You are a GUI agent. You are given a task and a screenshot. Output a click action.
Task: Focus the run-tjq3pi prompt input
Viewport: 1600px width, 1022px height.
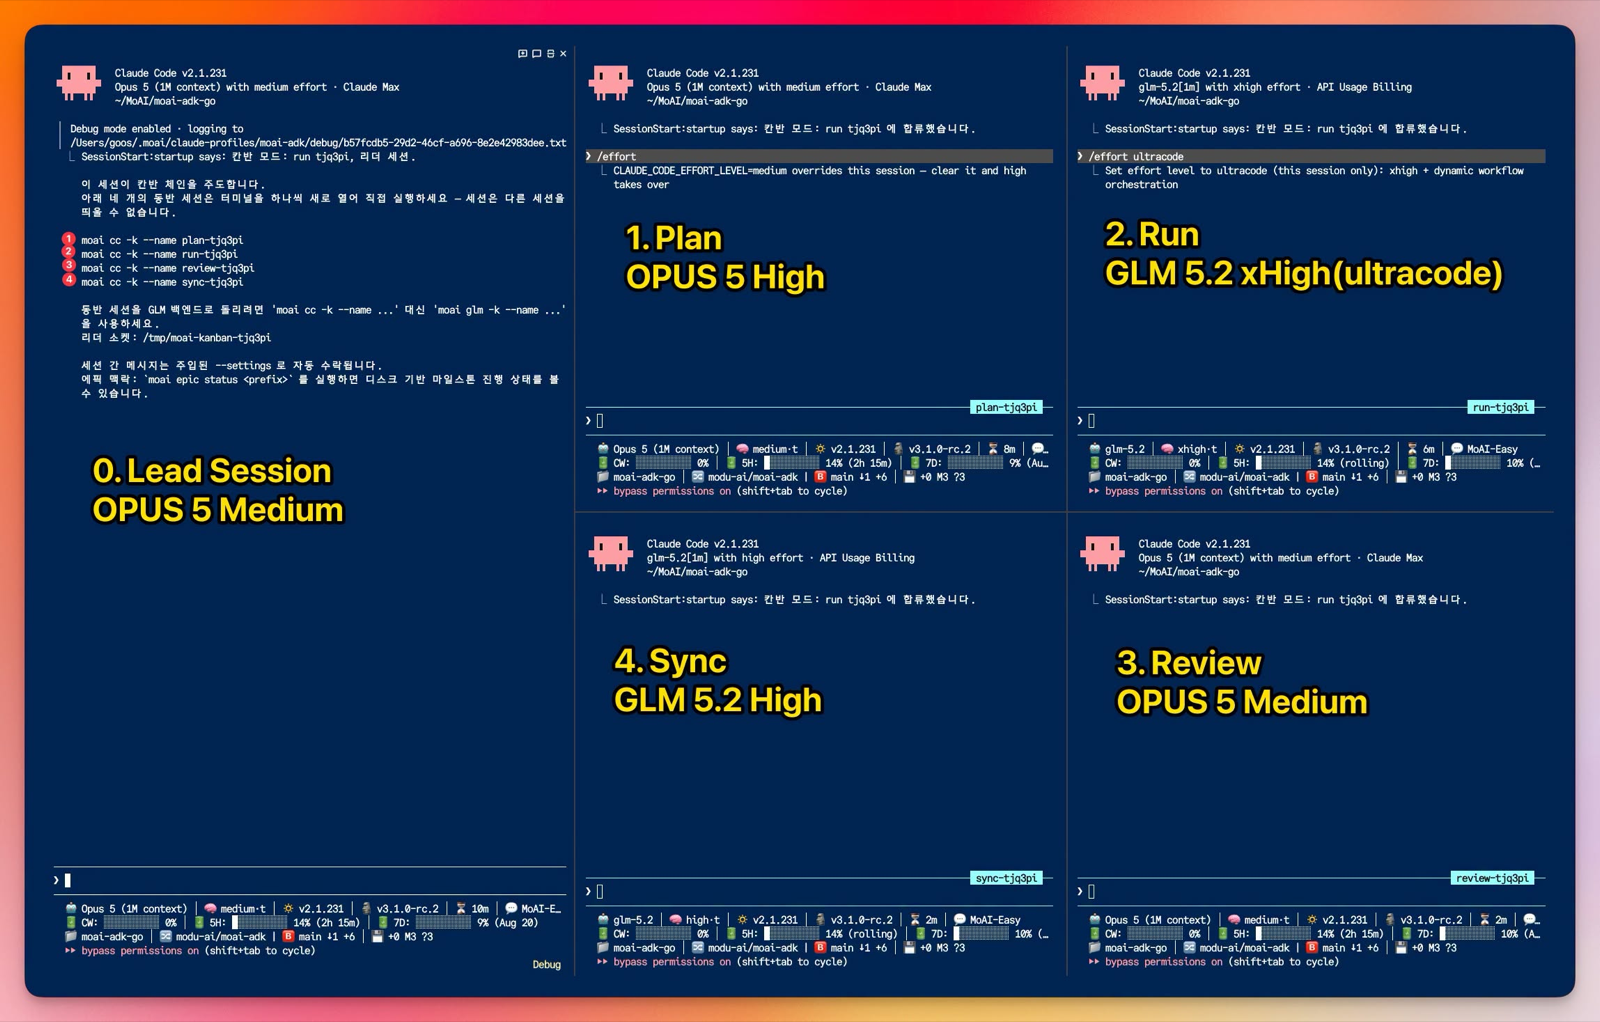pyautogui.click(x=1312, y=421)
